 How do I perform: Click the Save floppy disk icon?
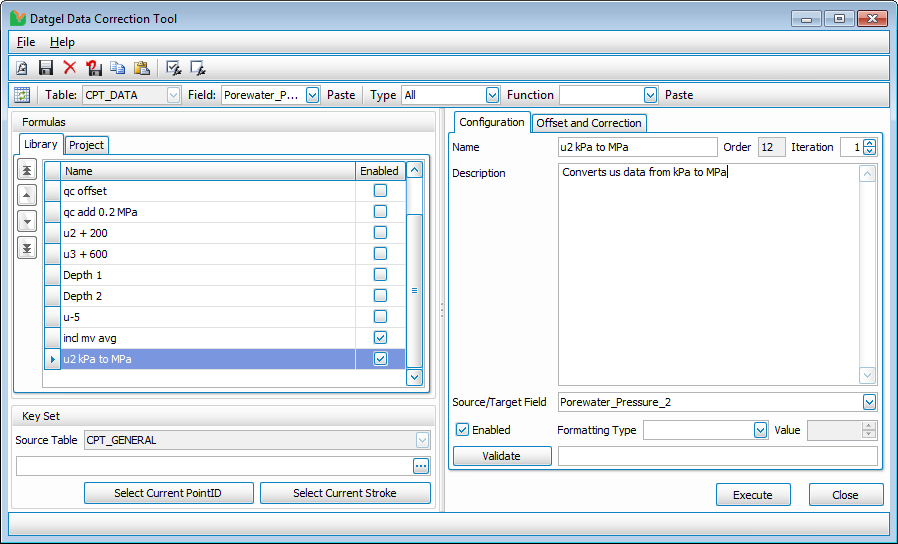pos(46,68)
